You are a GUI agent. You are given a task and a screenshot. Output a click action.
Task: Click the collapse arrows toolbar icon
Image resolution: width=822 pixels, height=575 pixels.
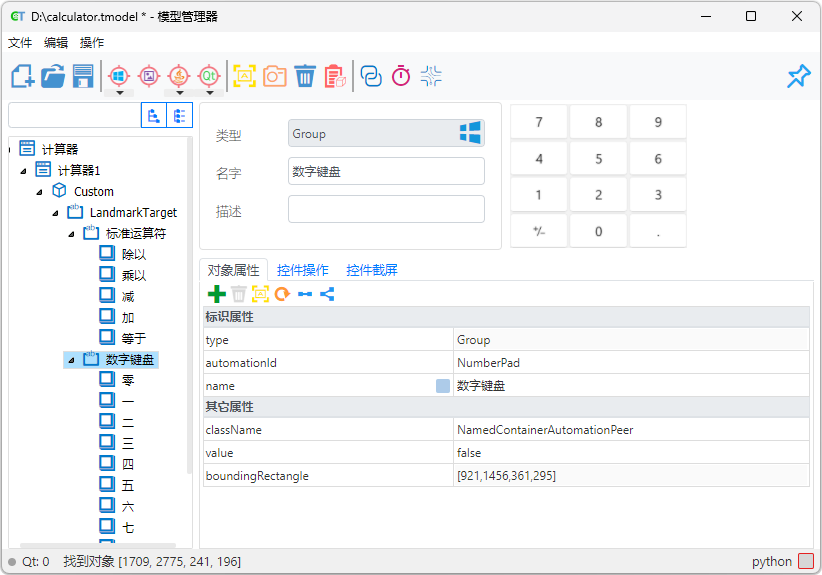(431, 77)
